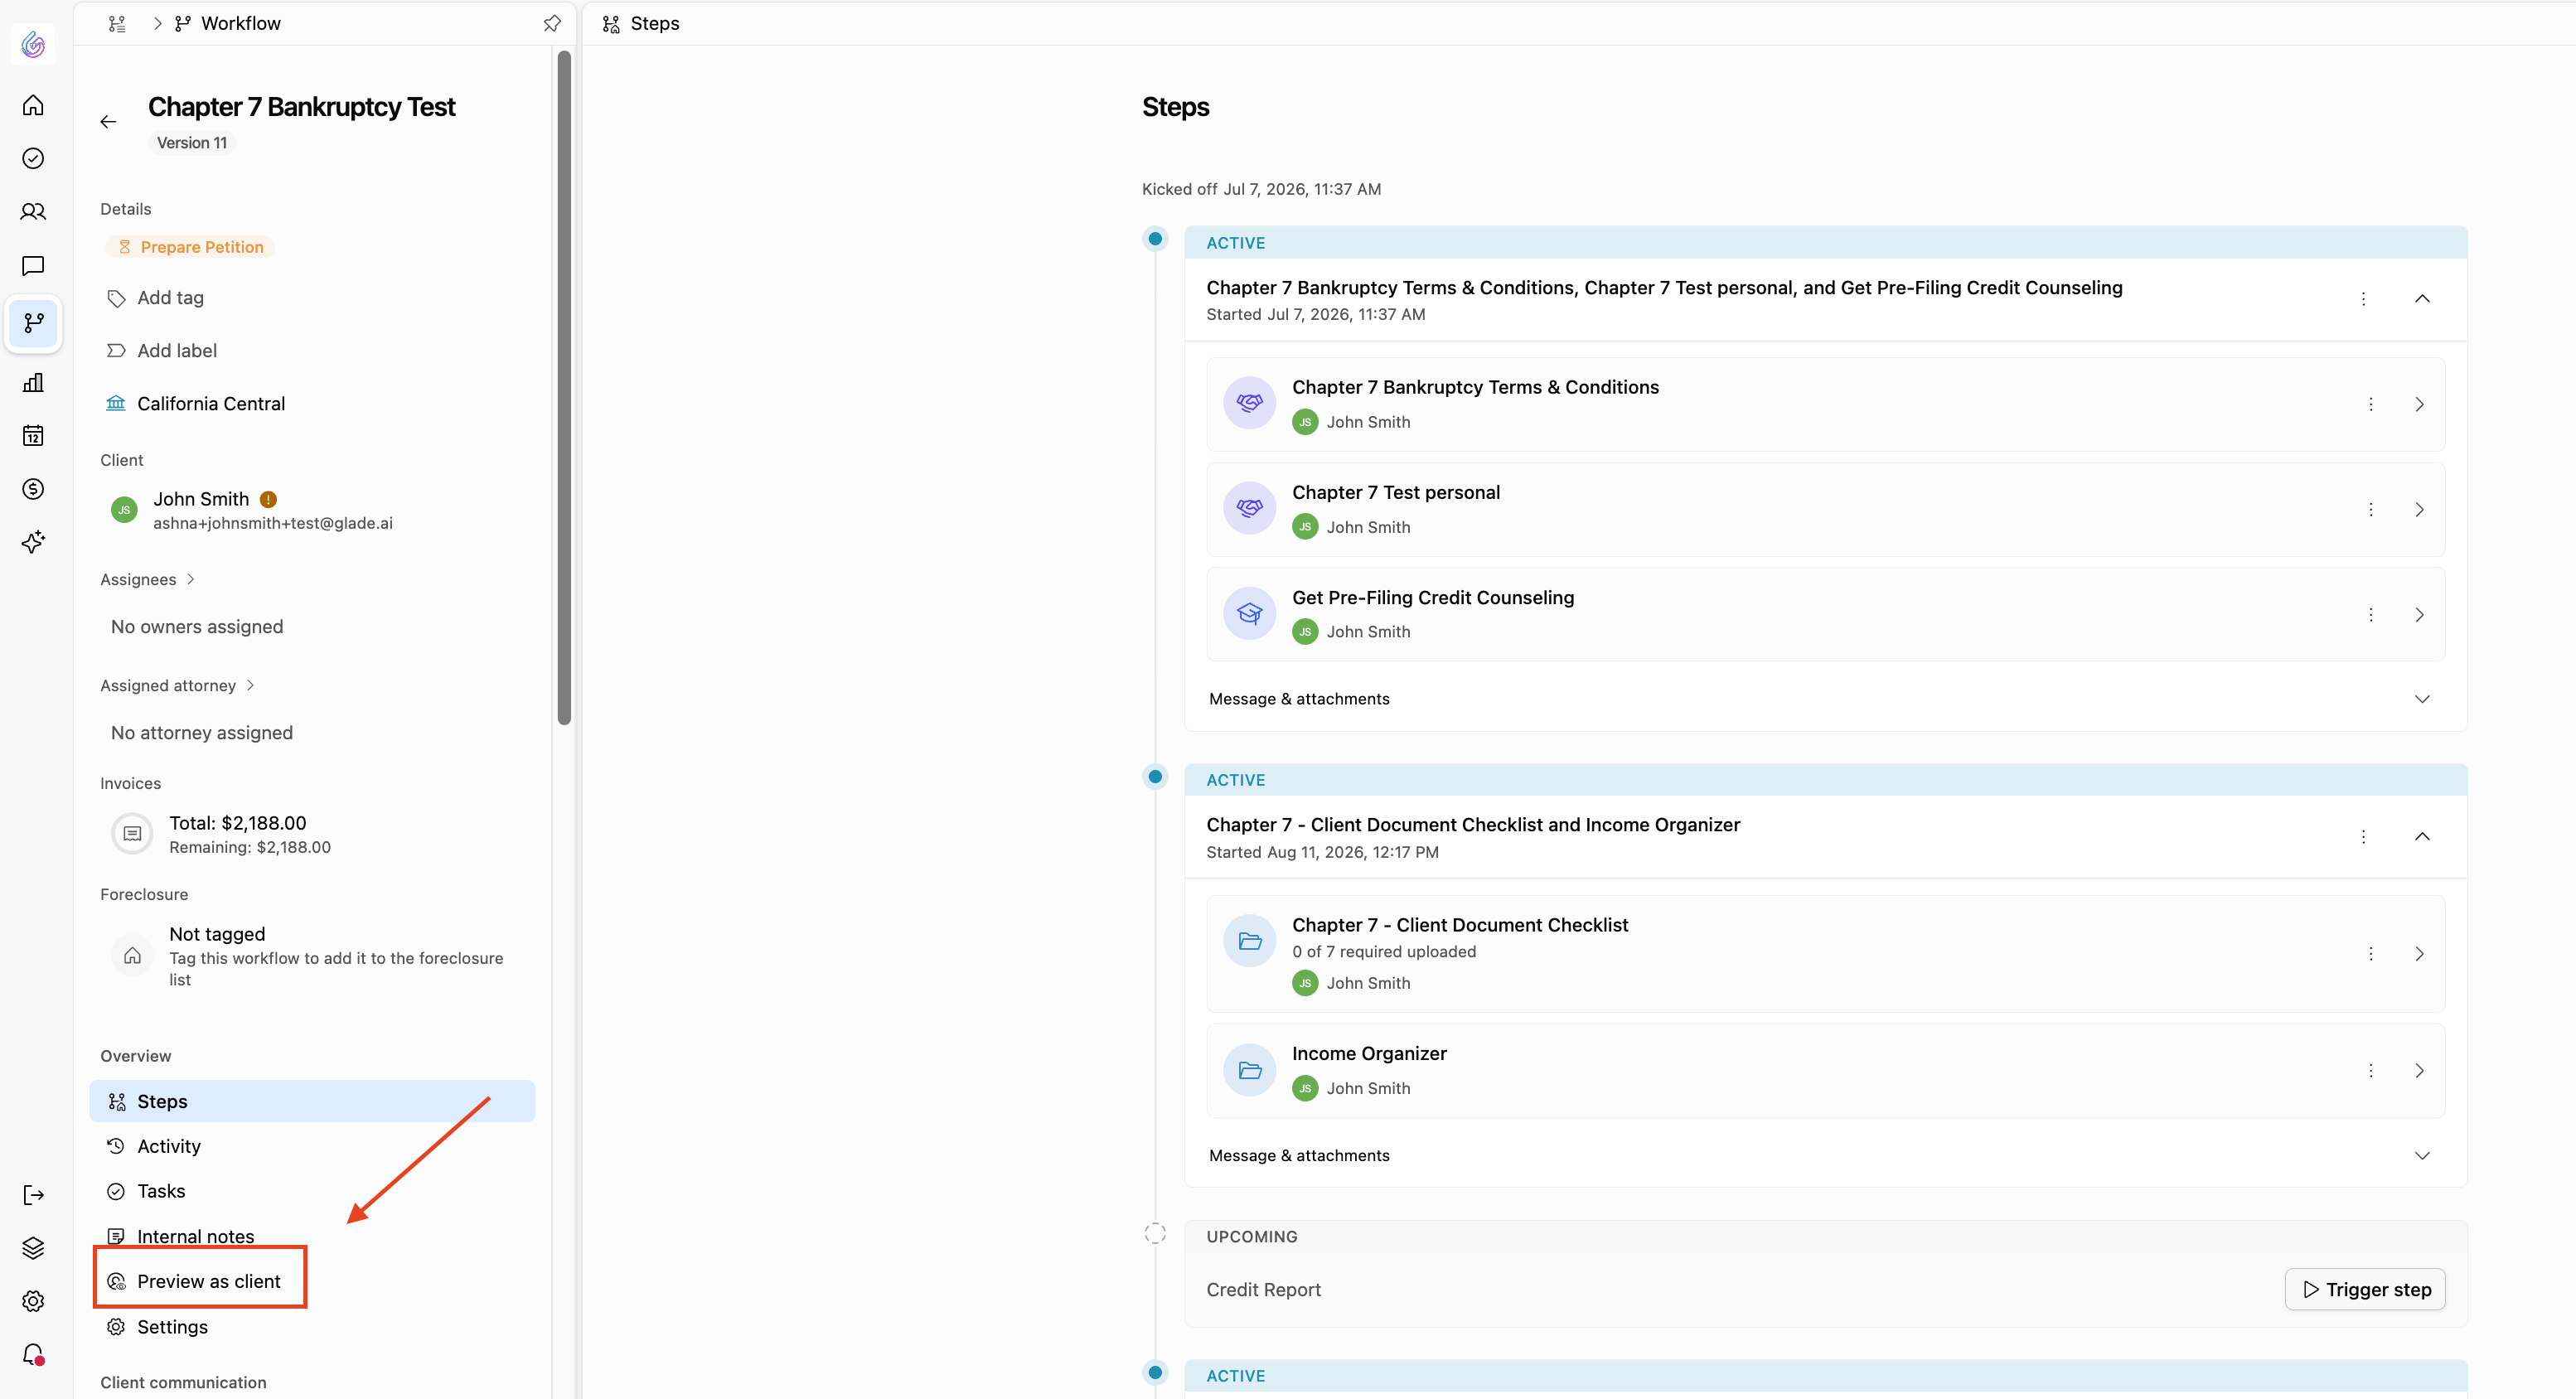The height and width of the screenshot is (1399, 2576).
Task: Open the contacts people icon in sidebar
Action: (33, 211)
